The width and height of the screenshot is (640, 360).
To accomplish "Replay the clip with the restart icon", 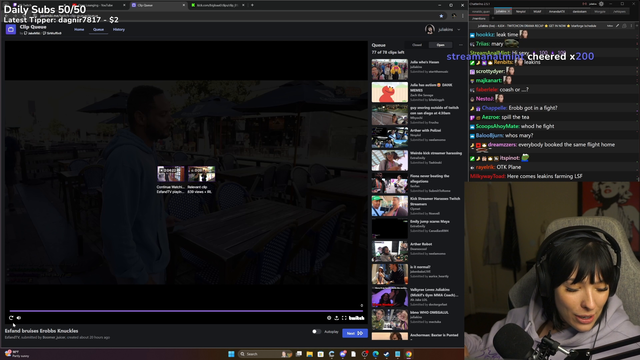I will (11, 318).
